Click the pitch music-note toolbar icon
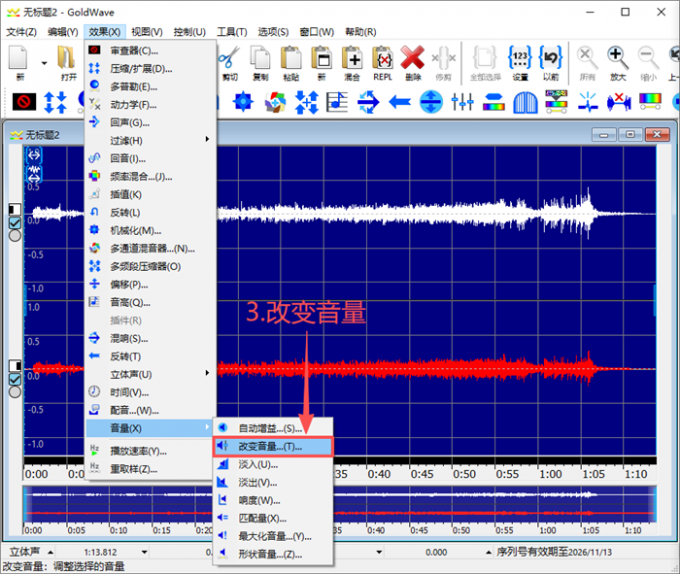Image resolution: width=680 pixels, height=574 pixels. [337, 102]
